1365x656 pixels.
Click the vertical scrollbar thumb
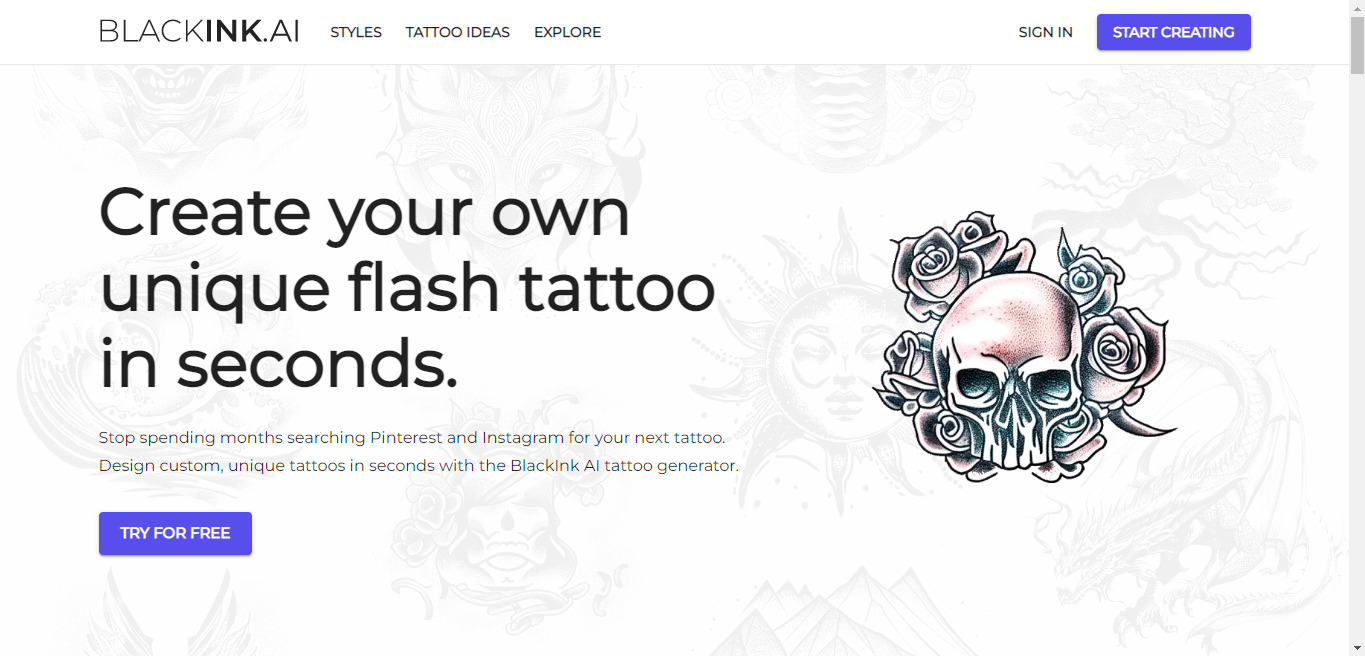point(1357,45)
